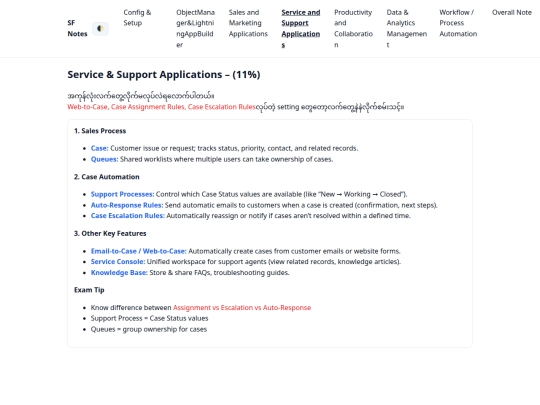Open Data & Analytics Management tab
The image size is (540, 405).
click(407, 29)
